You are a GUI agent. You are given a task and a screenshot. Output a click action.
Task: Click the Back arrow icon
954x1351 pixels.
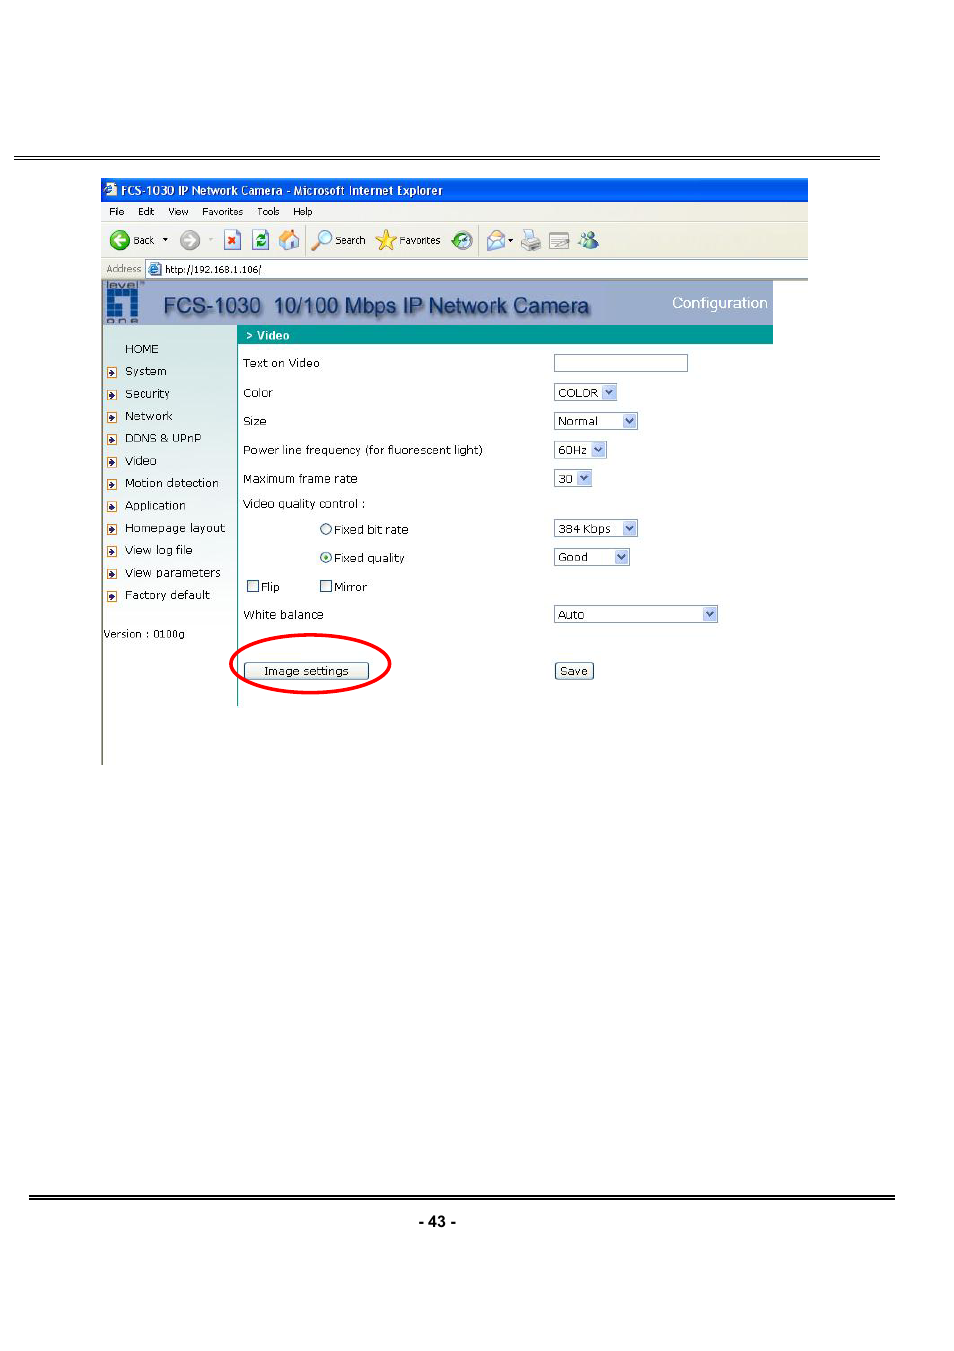[x=119, y=240]
